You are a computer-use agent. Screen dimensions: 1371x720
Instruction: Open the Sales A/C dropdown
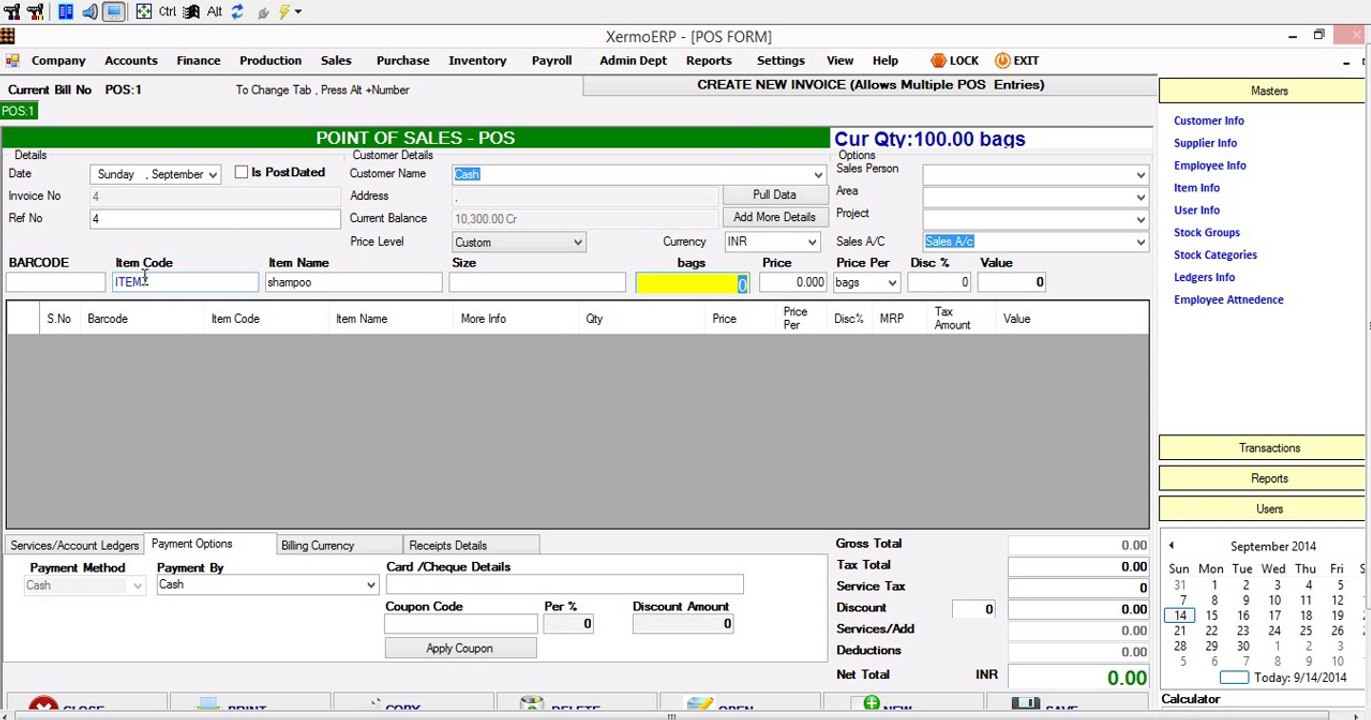tap(1140, 242)
